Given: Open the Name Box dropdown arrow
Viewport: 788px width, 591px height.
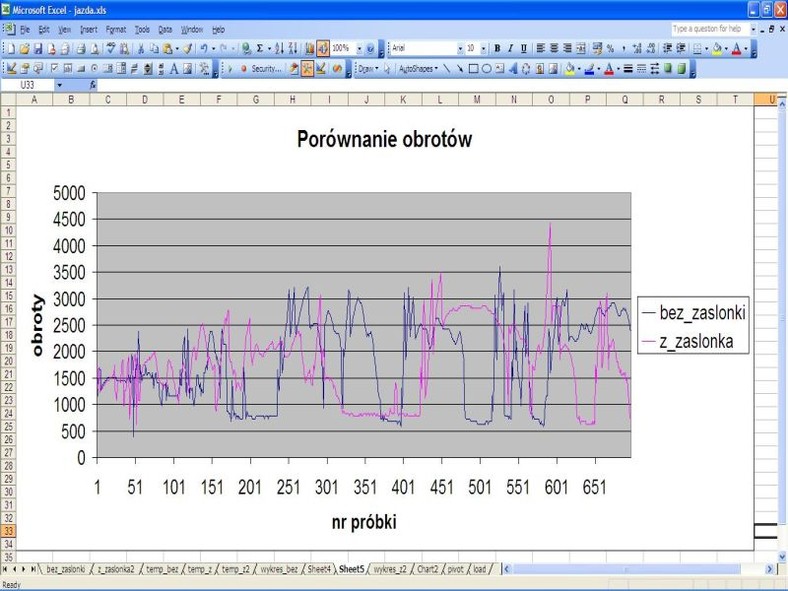Looking at the screenshot, I should click(x=59, y=85).
